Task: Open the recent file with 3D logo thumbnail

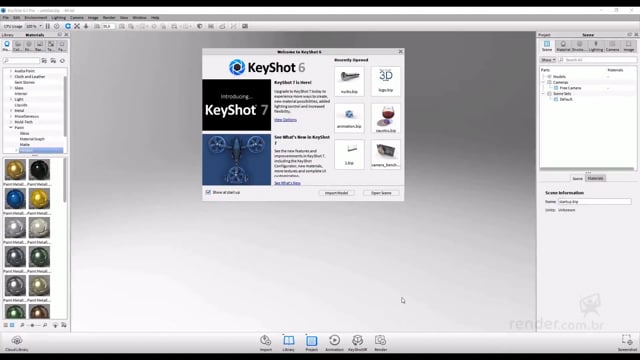Action: pyautogui.click(x=386, y=82)
